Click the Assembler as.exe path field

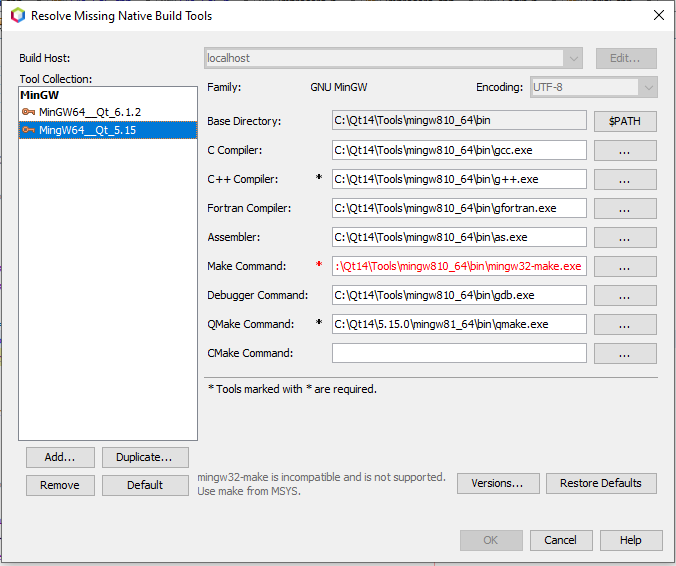pyautogui.click(x=459, y=237)
